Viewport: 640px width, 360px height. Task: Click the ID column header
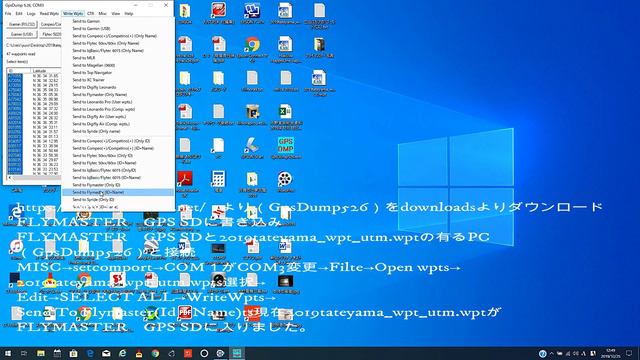(x=19, y=71)
